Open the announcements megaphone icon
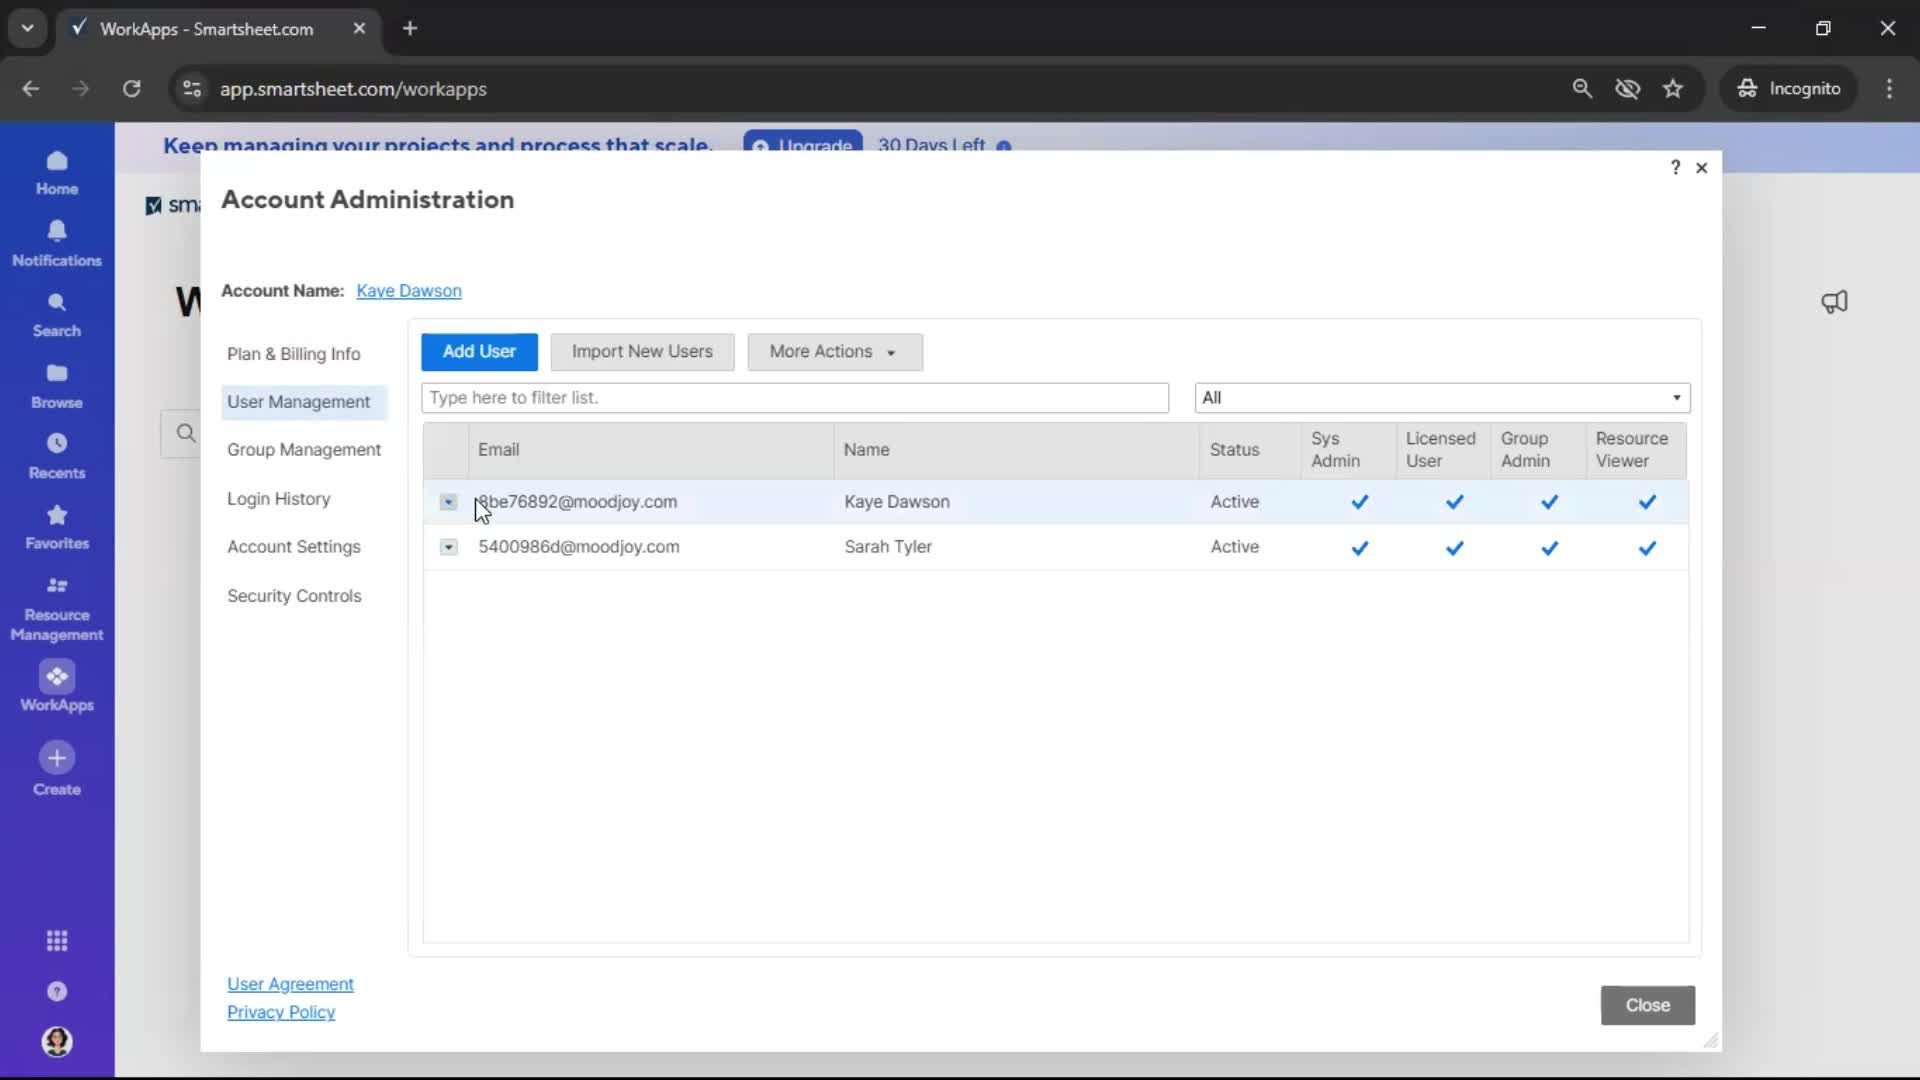The width and height of the screenshot is (1920, 1080). (1834, 302)
